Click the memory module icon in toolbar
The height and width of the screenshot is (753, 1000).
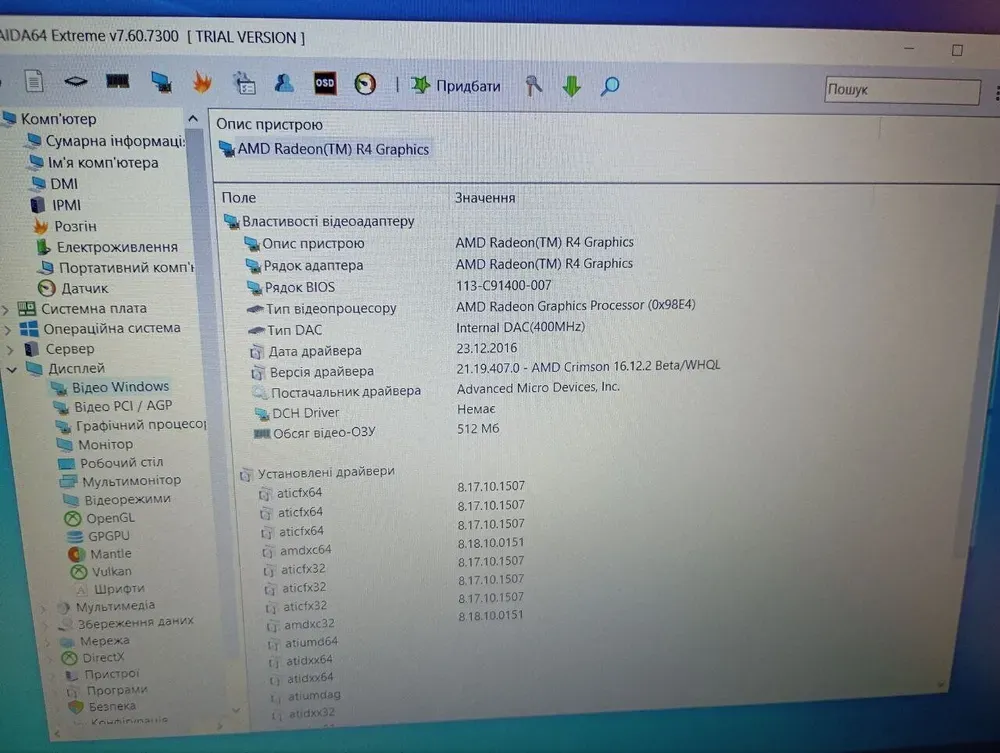click(x=118, y=82)
